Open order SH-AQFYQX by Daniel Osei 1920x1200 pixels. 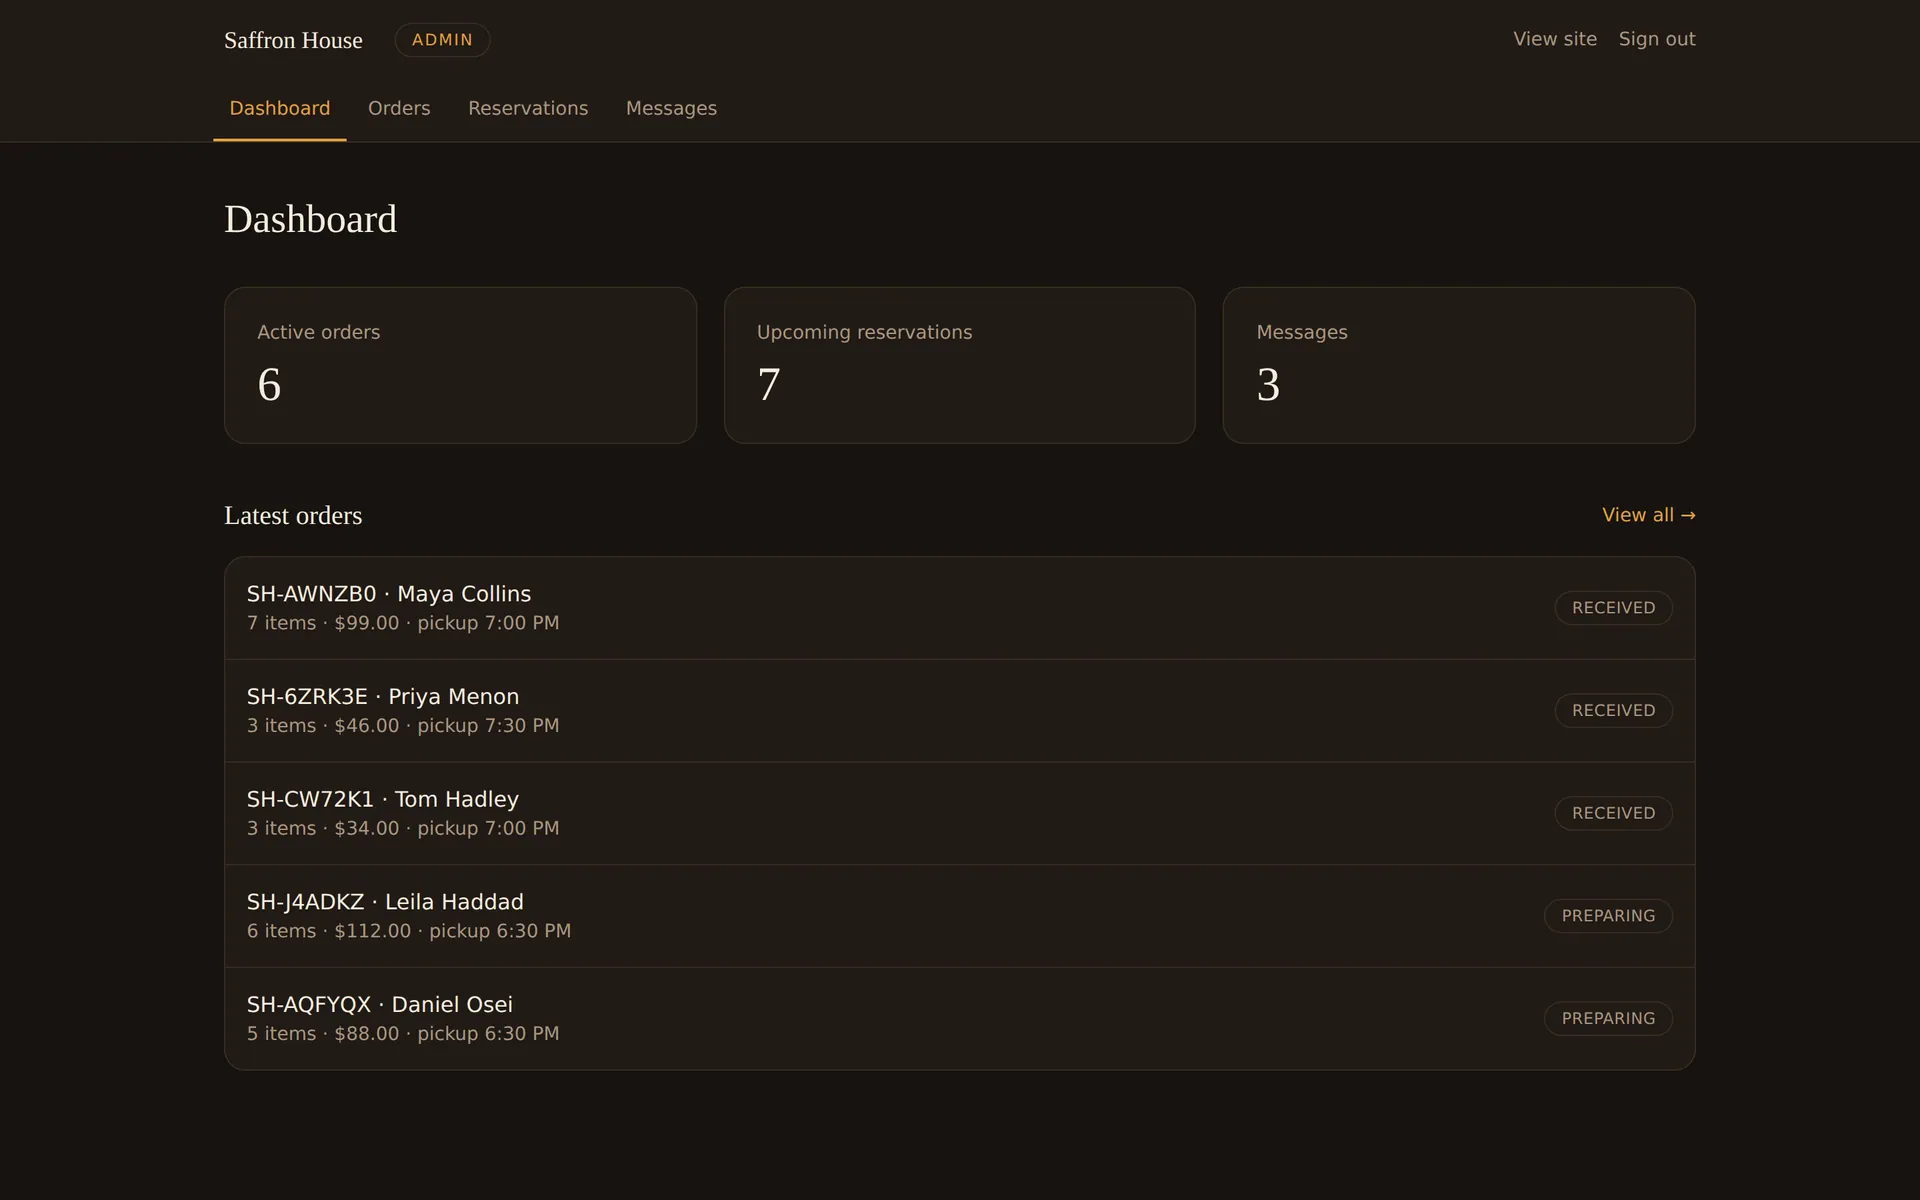(x=960, y=1018)
